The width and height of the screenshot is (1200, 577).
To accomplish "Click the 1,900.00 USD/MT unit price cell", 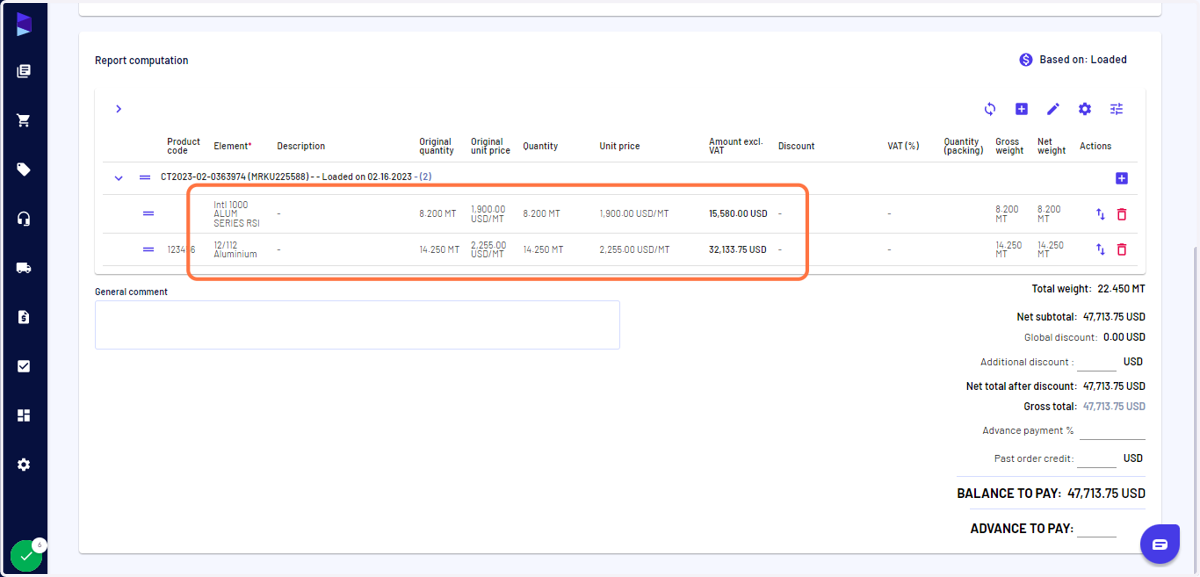I will (634, 213).
